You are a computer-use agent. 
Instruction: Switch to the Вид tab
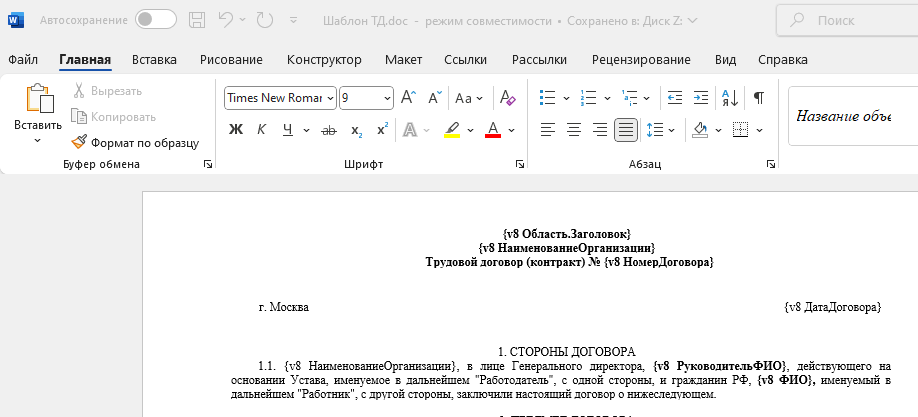click(x=725, y=60)
